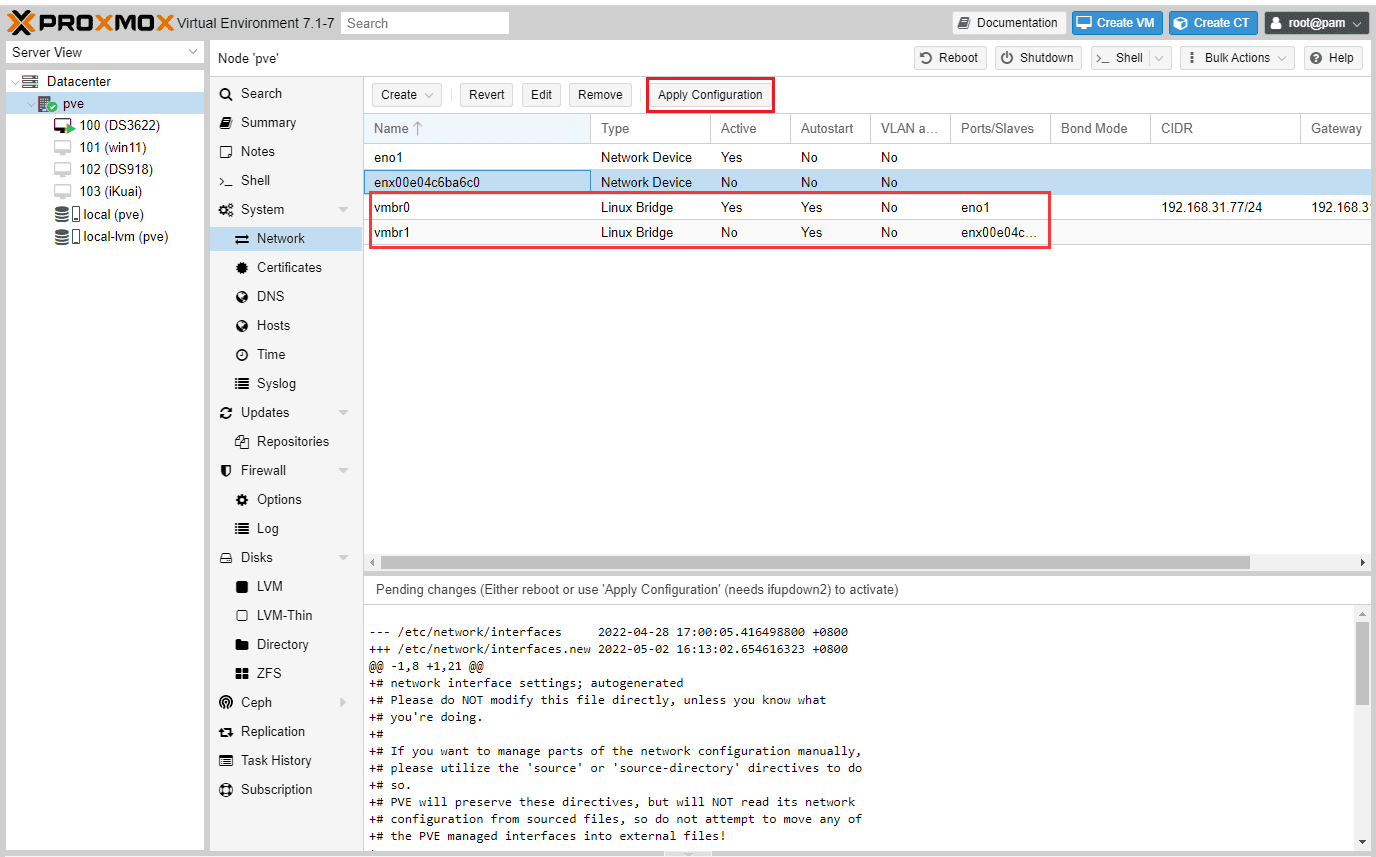Open Repositories
This screenshot has height=857, width=1376.
pyautogui.click(x=285, y=441)
